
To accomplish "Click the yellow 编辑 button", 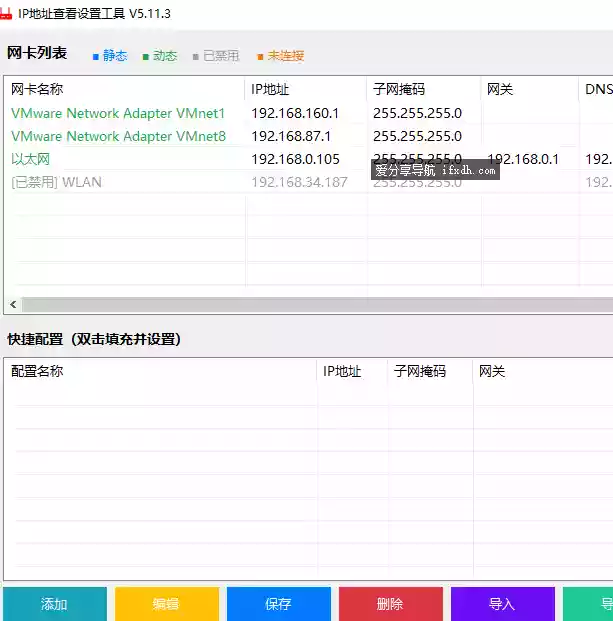I will click(x=167, y=604).
